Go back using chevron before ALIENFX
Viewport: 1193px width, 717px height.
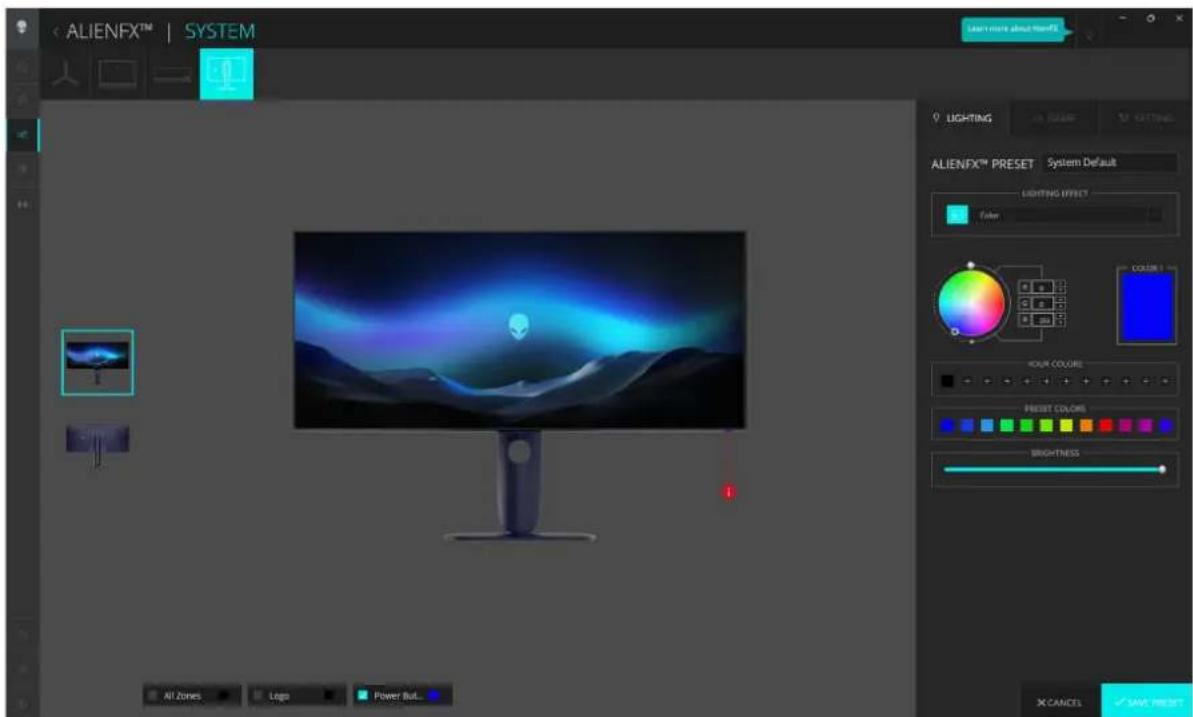pyautogui.click(x=56, y=31)
